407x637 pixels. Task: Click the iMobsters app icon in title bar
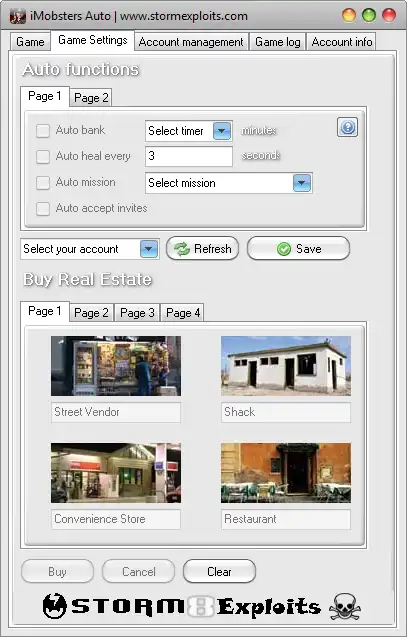(17, 16)
